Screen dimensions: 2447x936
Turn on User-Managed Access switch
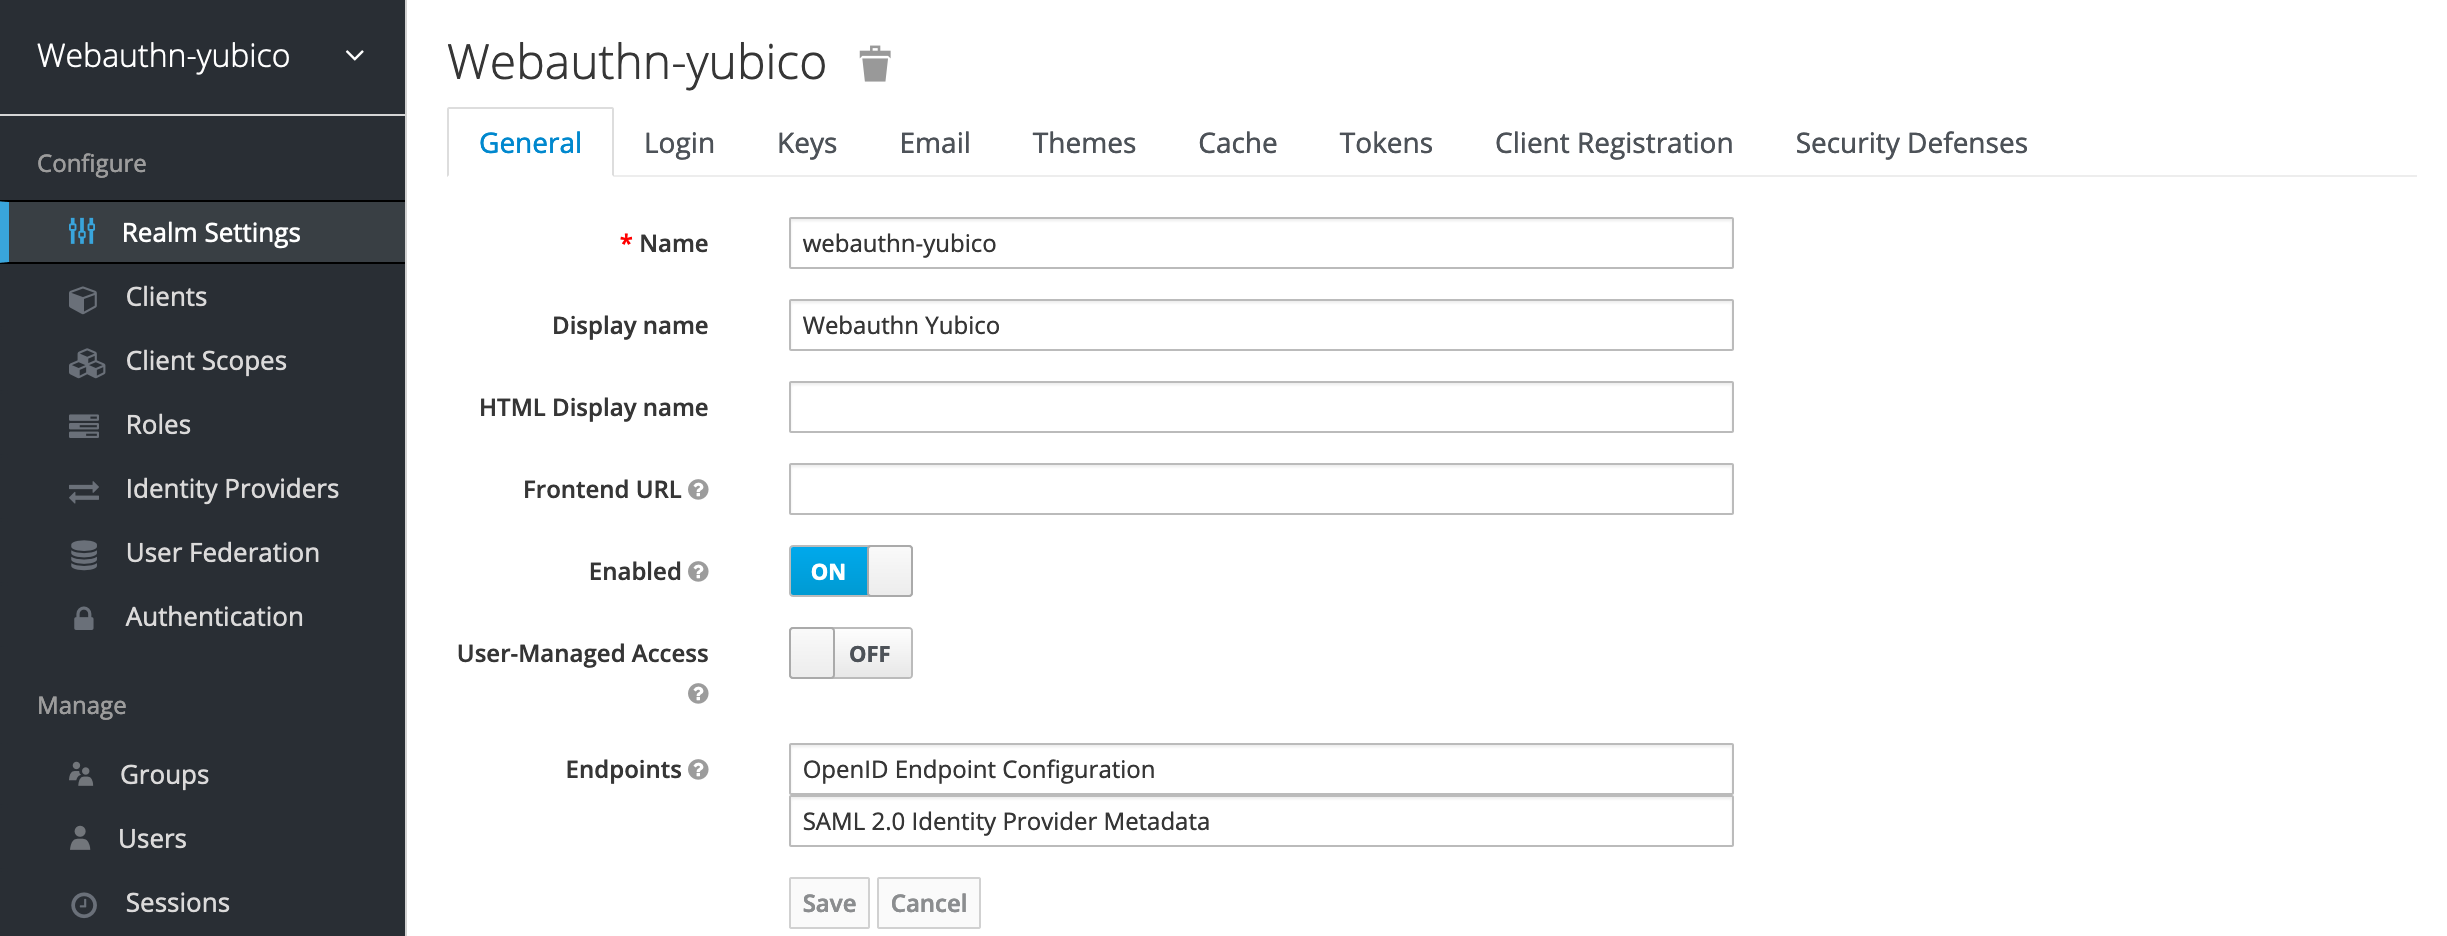850,653
